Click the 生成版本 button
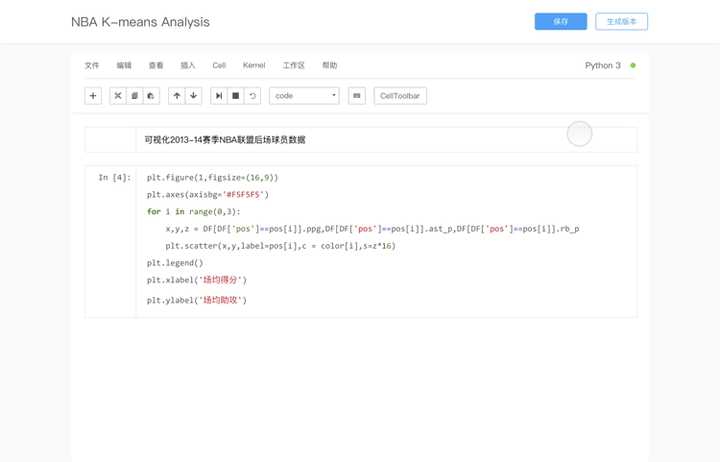Image resolution: width=720 pixels, height=462 pixels. pos(622,21)
